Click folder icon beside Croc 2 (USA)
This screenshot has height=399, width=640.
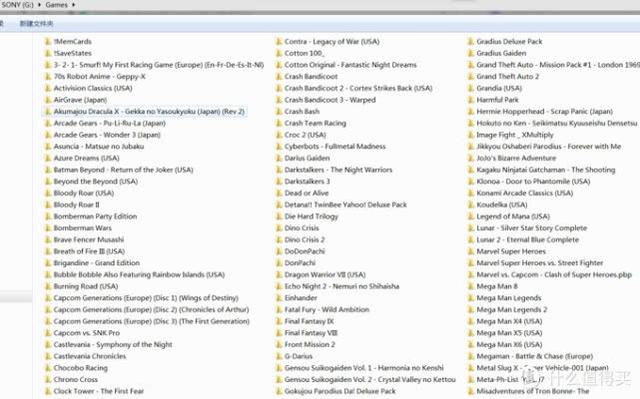tap(279, 135)
